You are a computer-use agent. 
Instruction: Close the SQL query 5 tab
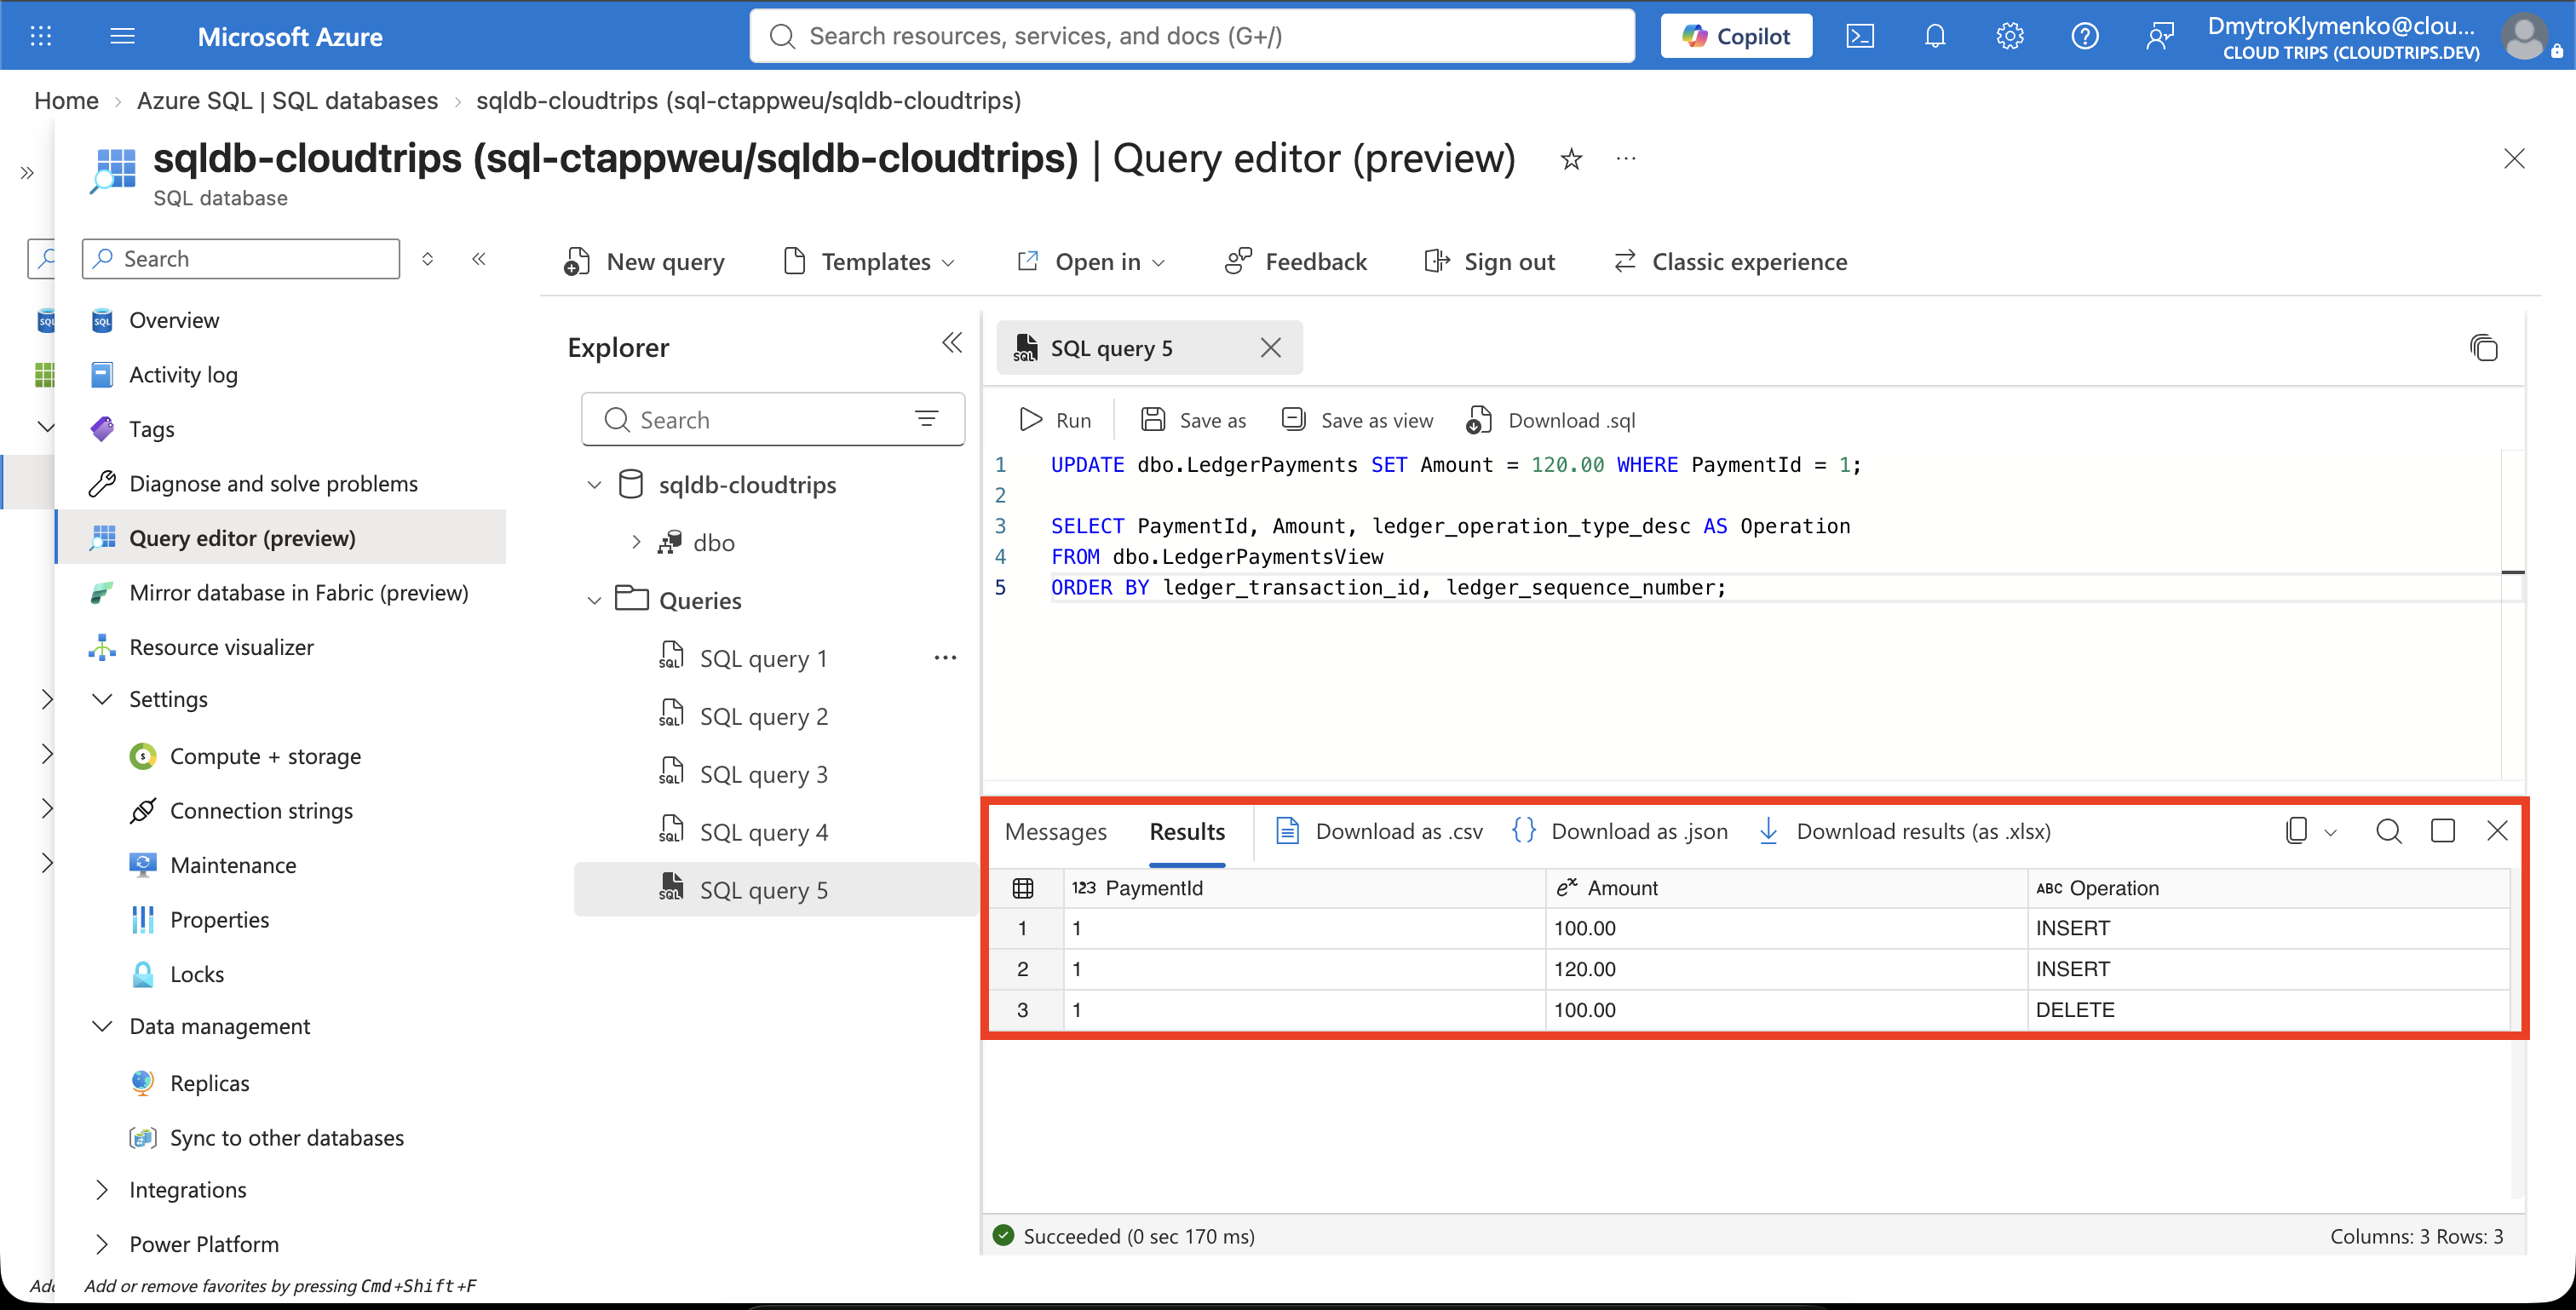(x=1271, y=348)
